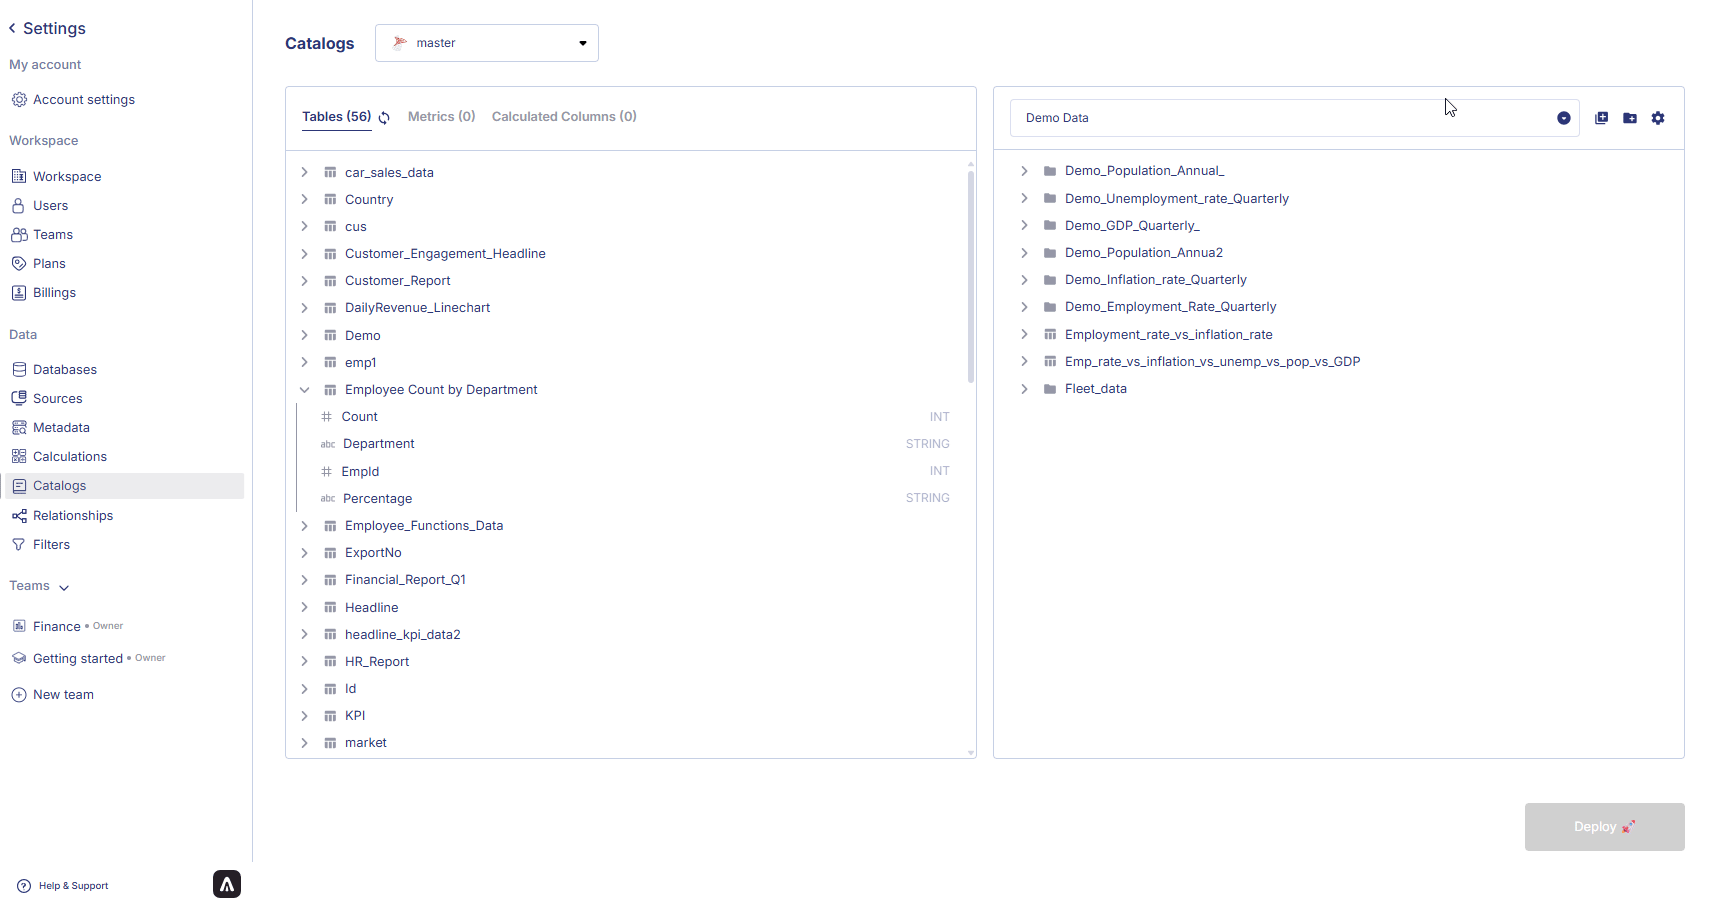Open Relationships in the sidebar

(73, 516)
